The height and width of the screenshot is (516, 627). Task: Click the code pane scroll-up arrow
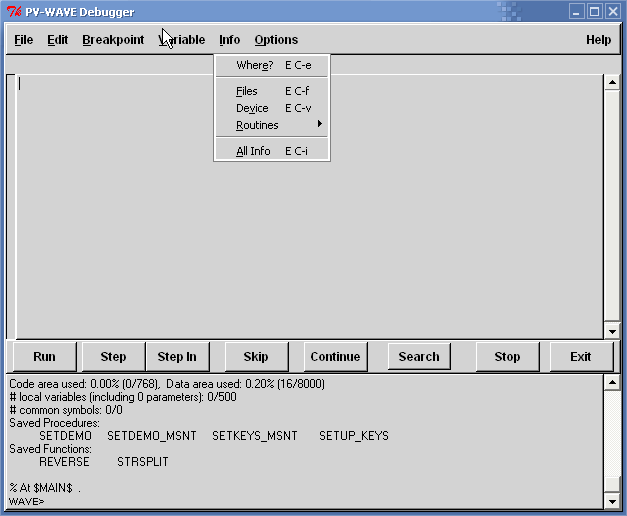[x=612, y=83]
